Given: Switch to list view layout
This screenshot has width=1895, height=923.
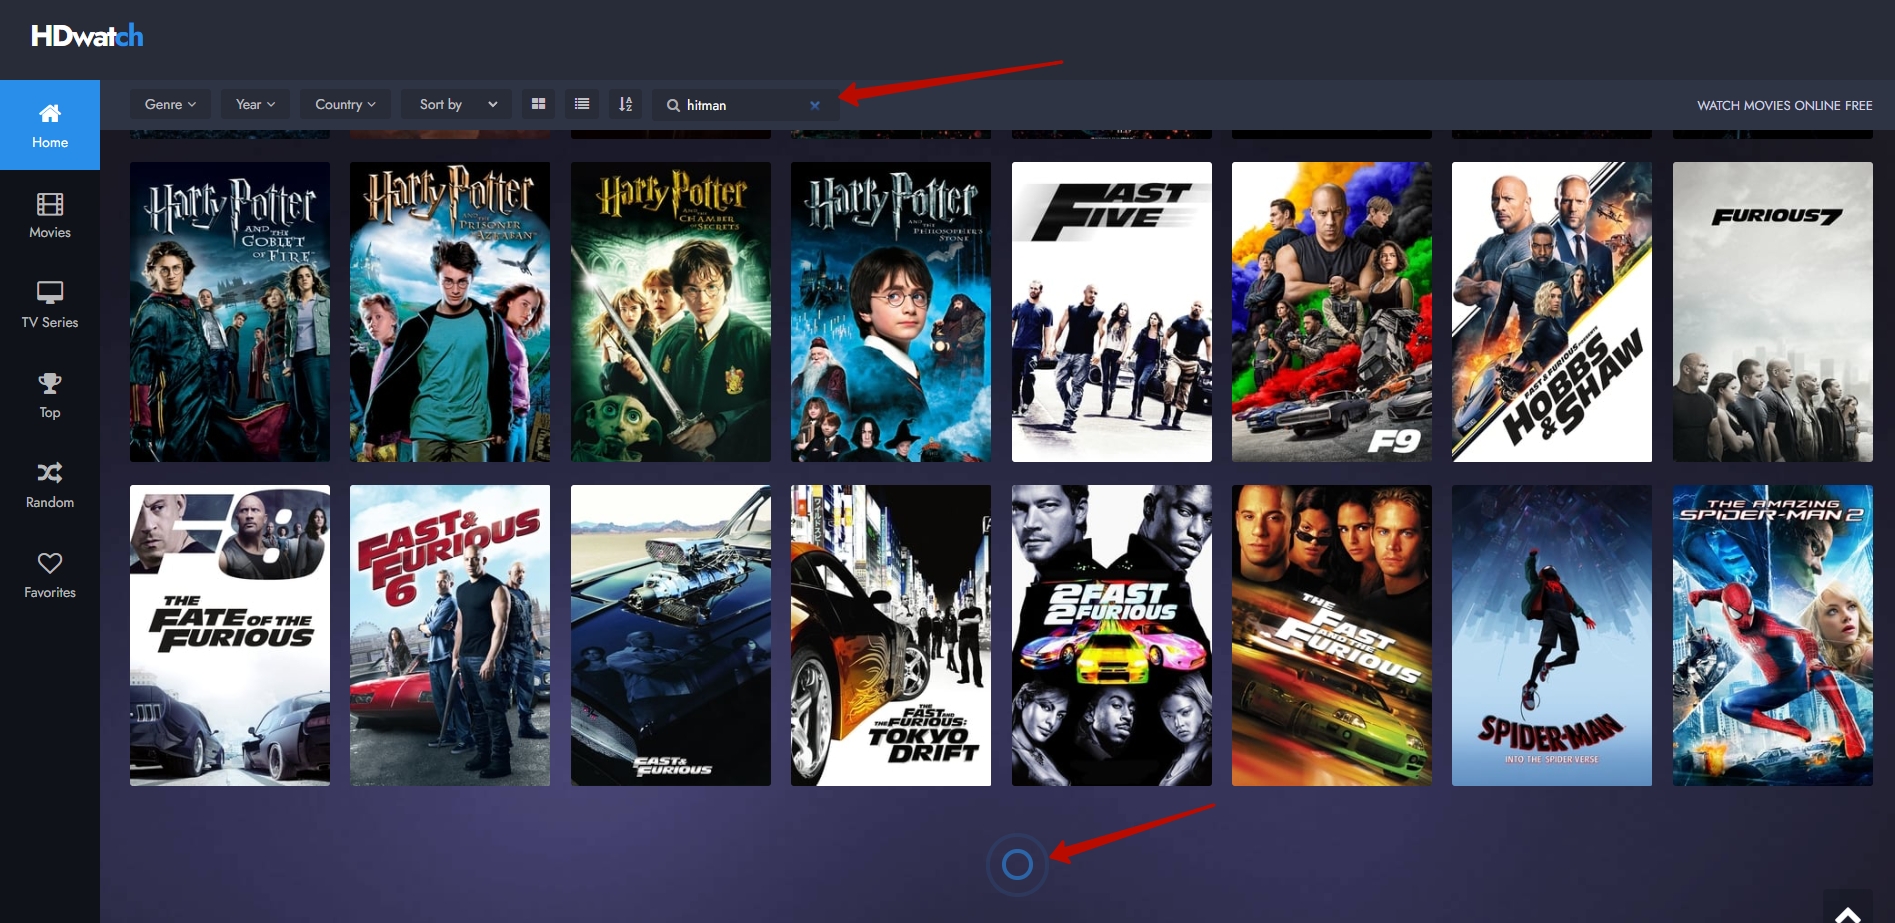Looking at the screenshot, I should [582, 104].
